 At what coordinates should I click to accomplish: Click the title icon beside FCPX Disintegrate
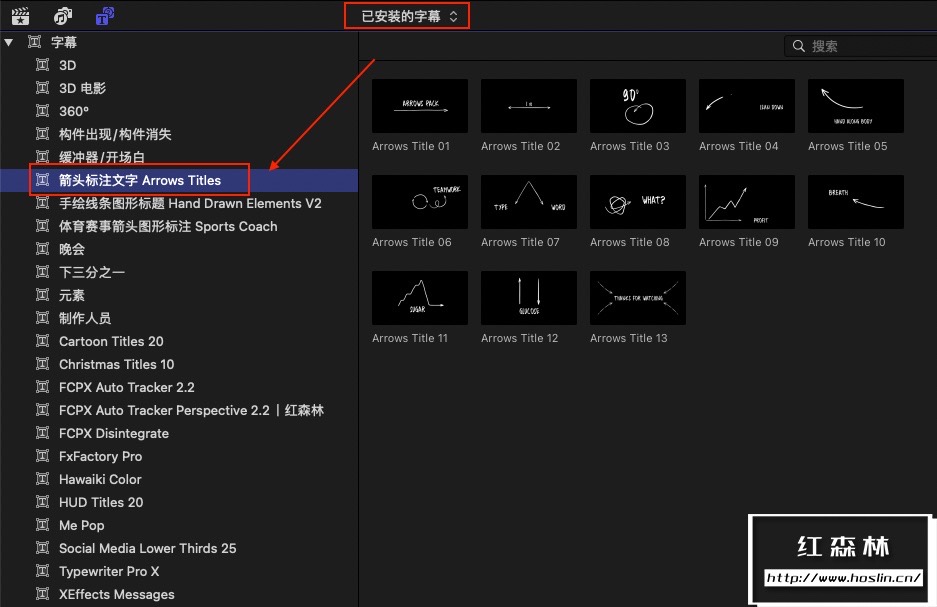click(x=42, y=433)
